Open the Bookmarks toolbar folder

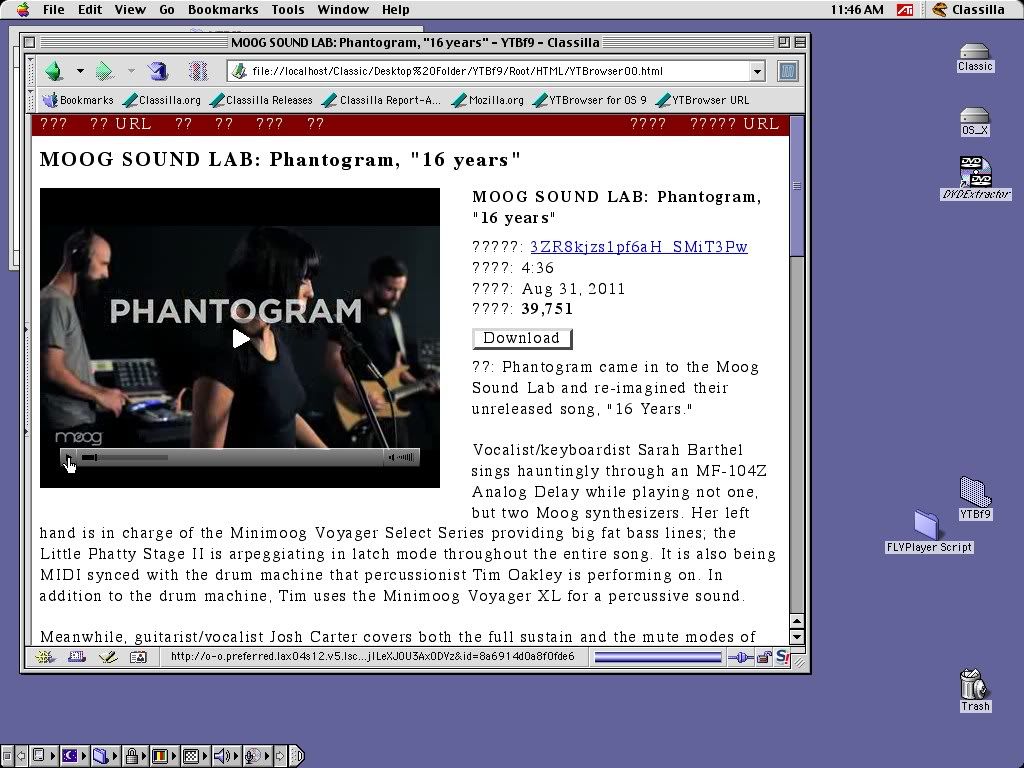[x=78, y=100]
